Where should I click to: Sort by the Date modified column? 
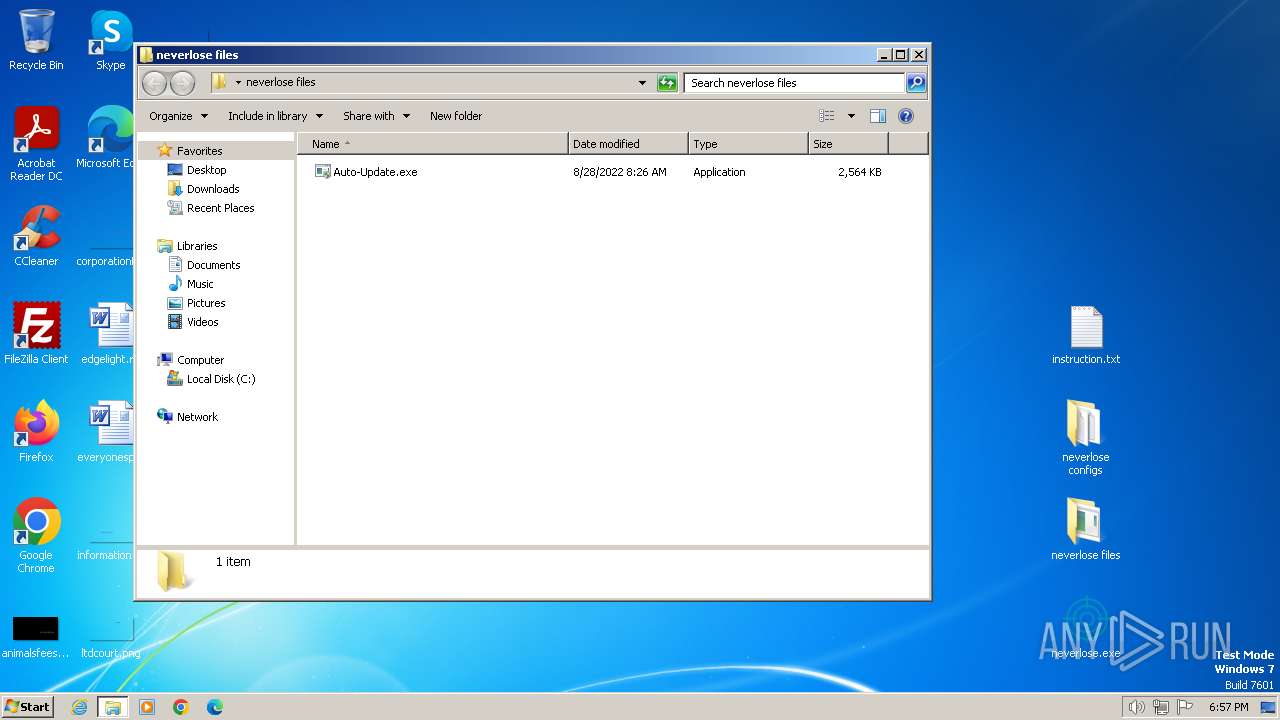(628, 144)
